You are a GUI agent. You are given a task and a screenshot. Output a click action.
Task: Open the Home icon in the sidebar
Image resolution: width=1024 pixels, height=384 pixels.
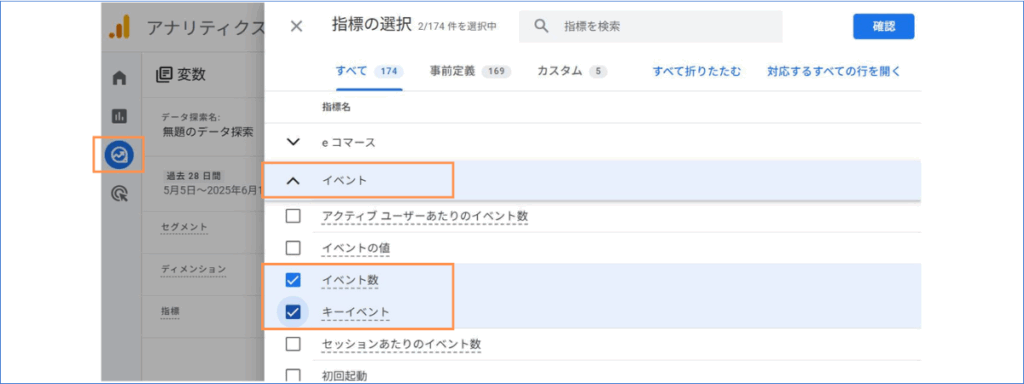[120, 78]
